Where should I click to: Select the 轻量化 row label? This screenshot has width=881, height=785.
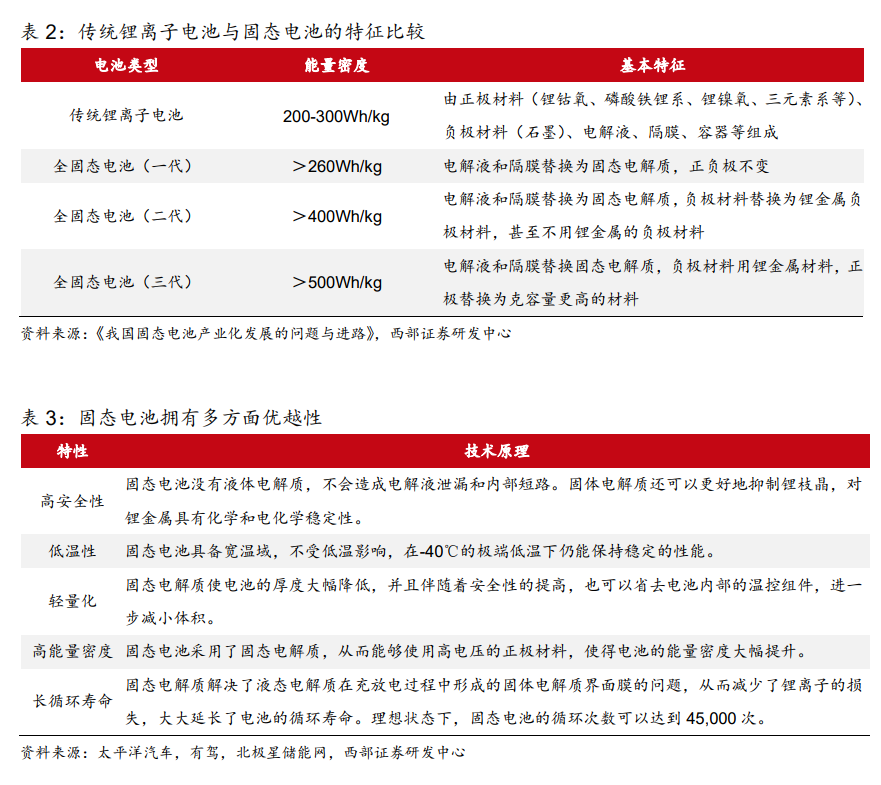tap(72, 601)
